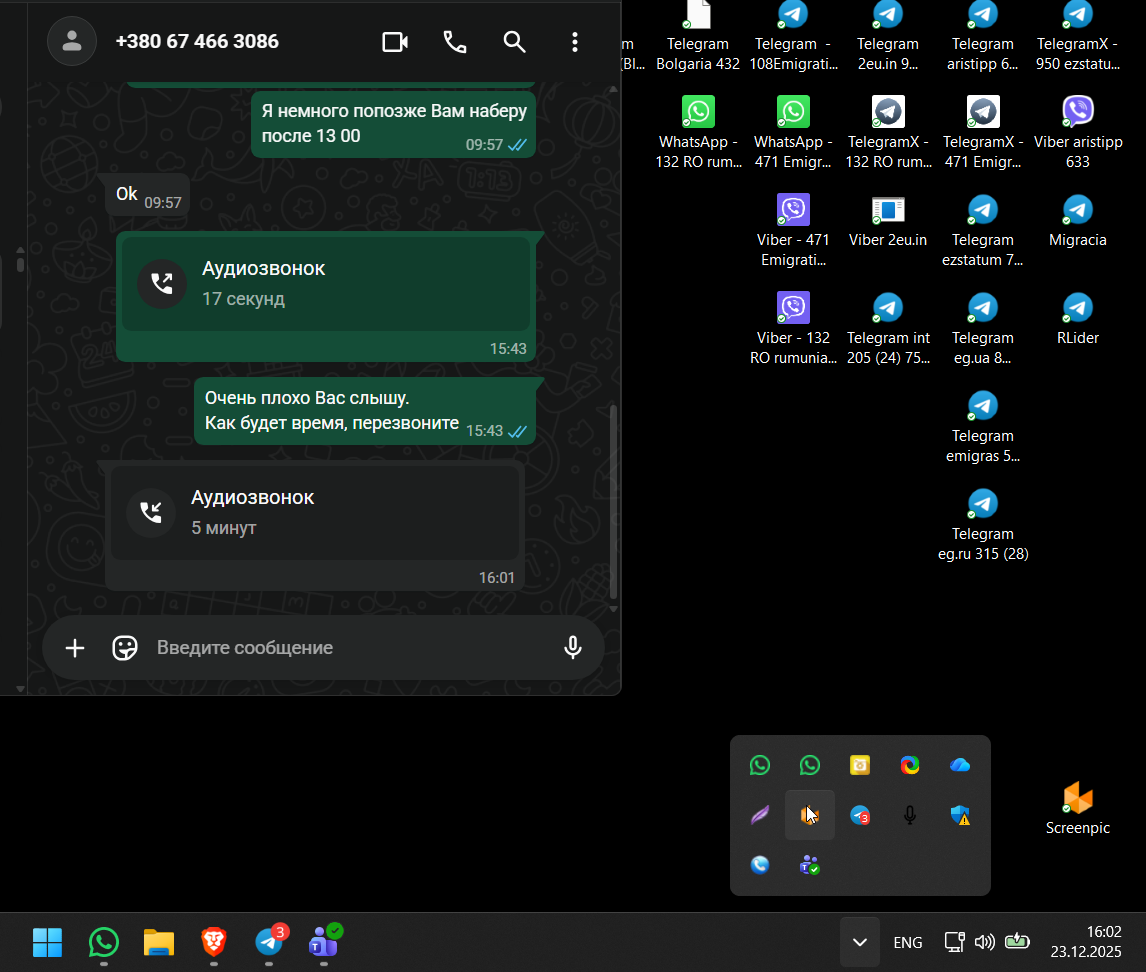Open Telegram emigras desktop shortcut

983,427
